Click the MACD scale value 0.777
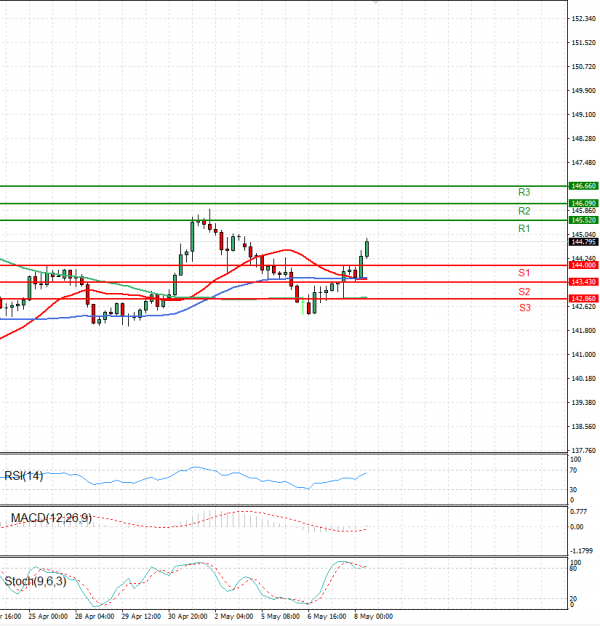Image resolution: width=600 pixels, height=626 pixels. [578, 512]
